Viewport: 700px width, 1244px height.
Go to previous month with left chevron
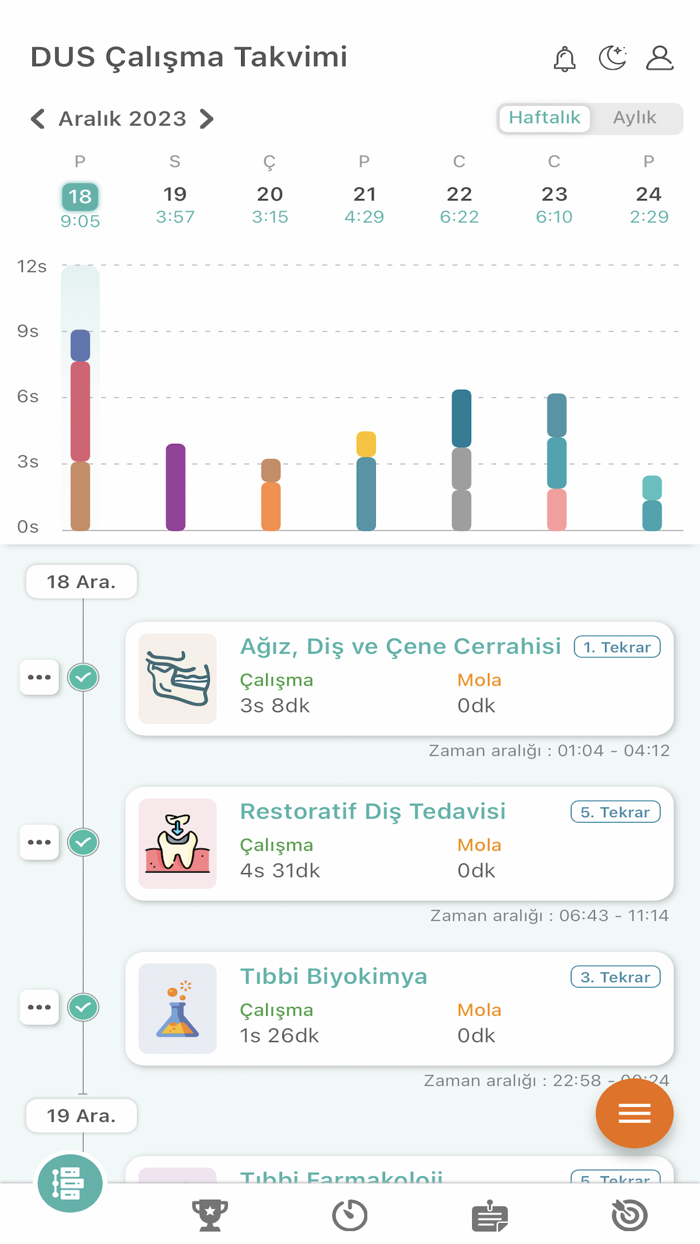(37, 118)
